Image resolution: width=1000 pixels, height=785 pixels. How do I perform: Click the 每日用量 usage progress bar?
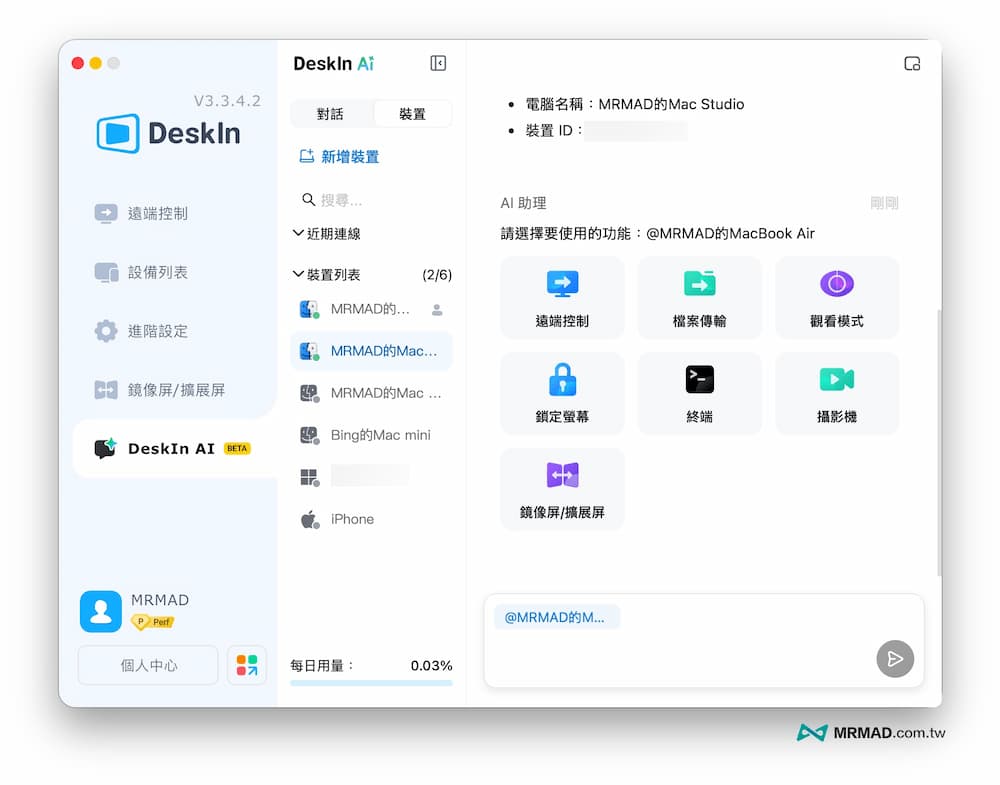click(371, 682)
